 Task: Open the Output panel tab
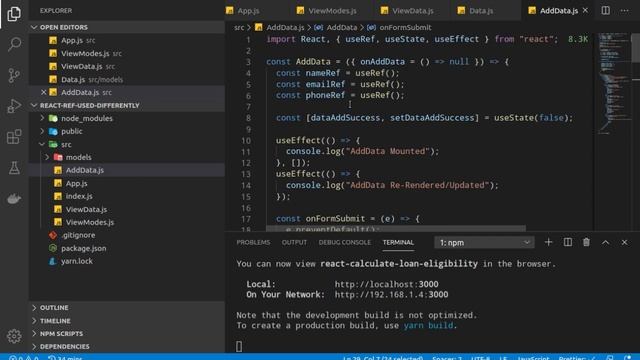pyautogui.click(x=294, y=242)
